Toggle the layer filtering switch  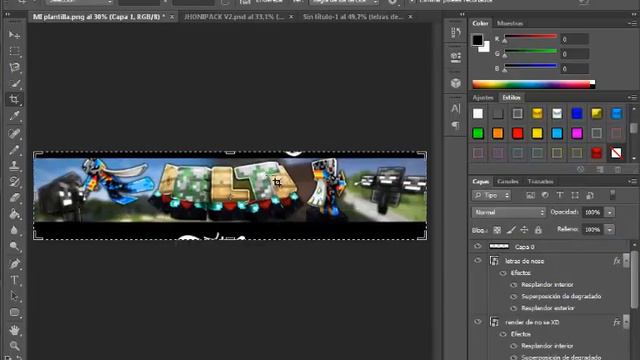coord(613,195)
